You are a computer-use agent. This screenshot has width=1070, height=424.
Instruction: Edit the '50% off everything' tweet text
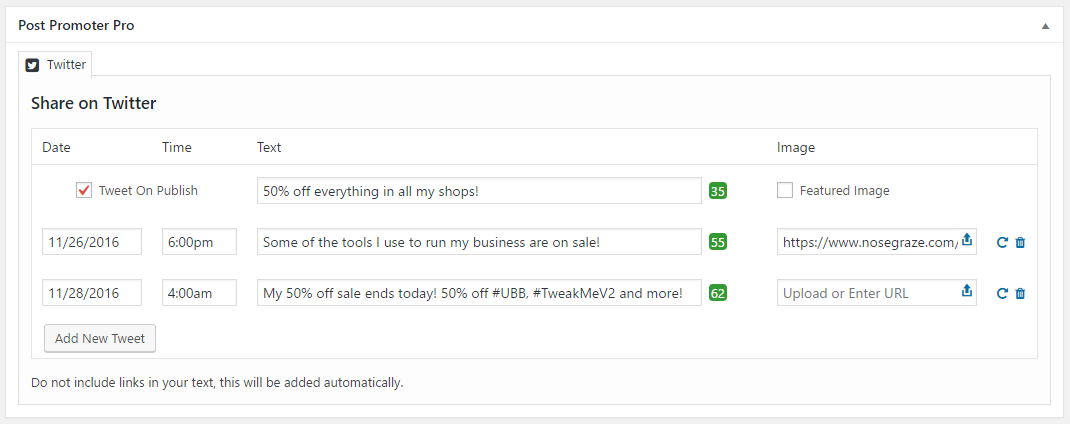[479, 191]
